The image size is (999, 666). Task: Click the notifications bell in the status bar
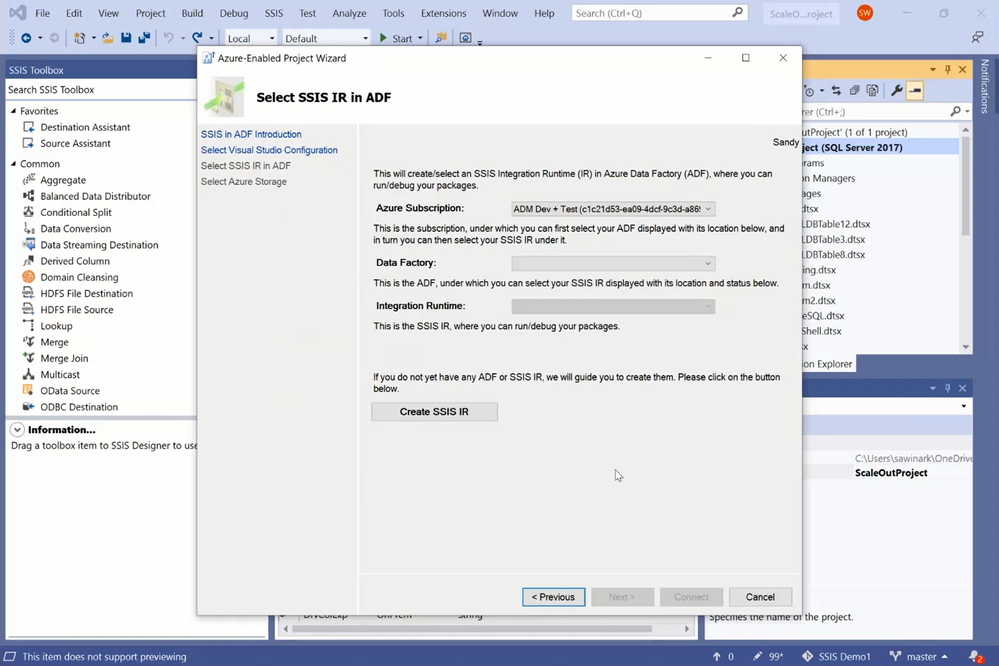[975, 656]
